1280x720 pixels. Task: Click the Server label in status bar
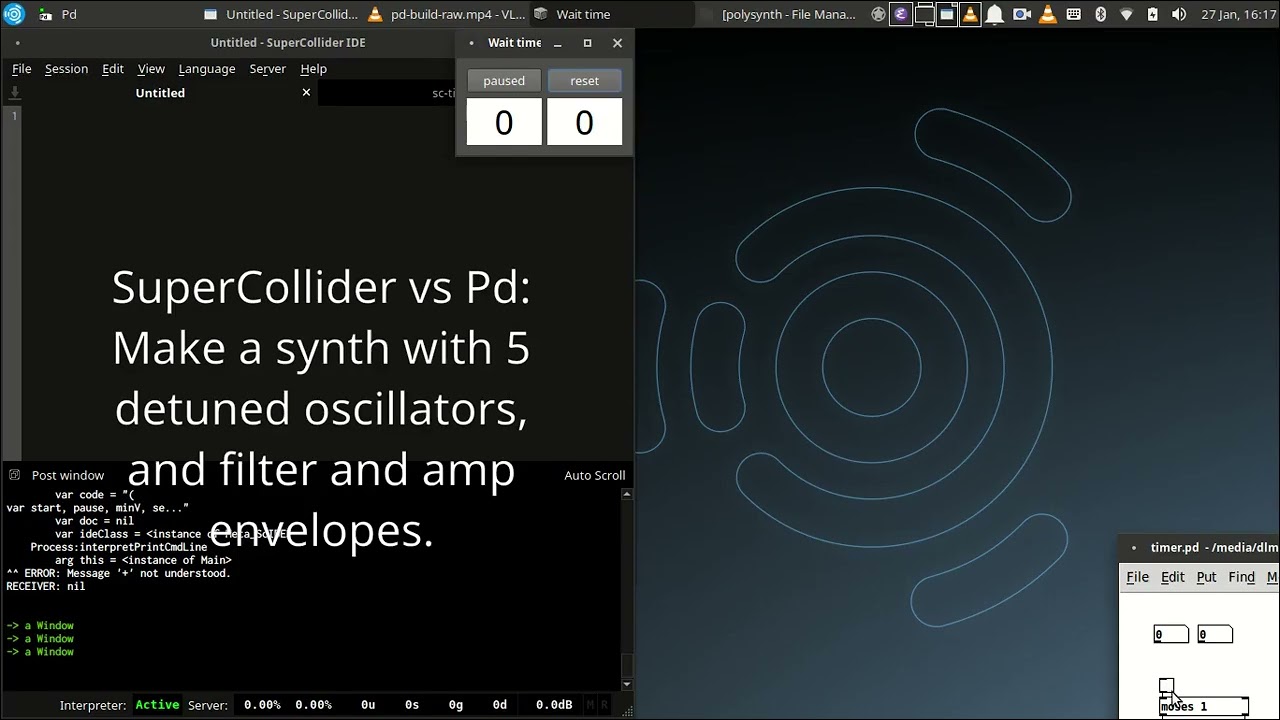coord(208,705)
